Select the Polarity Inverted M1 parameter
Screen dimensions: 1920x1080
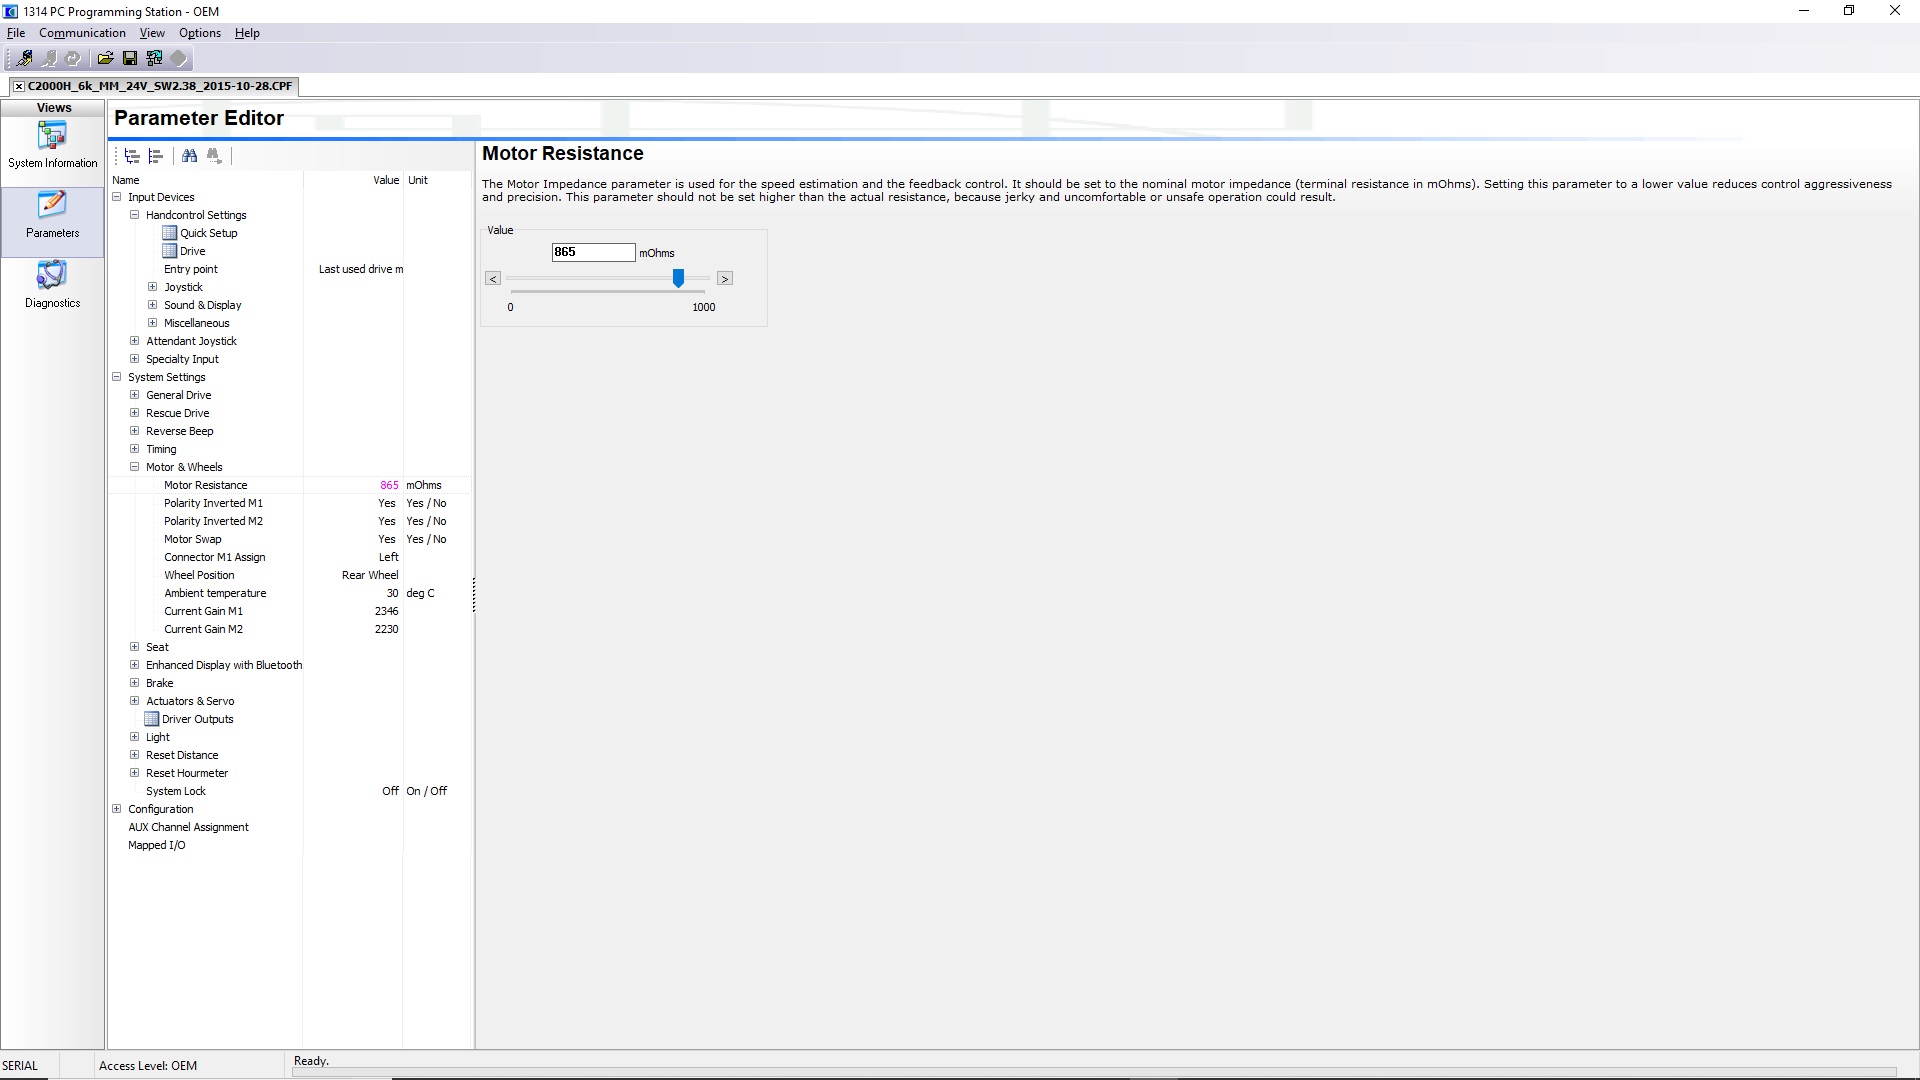click(x=213, y=503)
